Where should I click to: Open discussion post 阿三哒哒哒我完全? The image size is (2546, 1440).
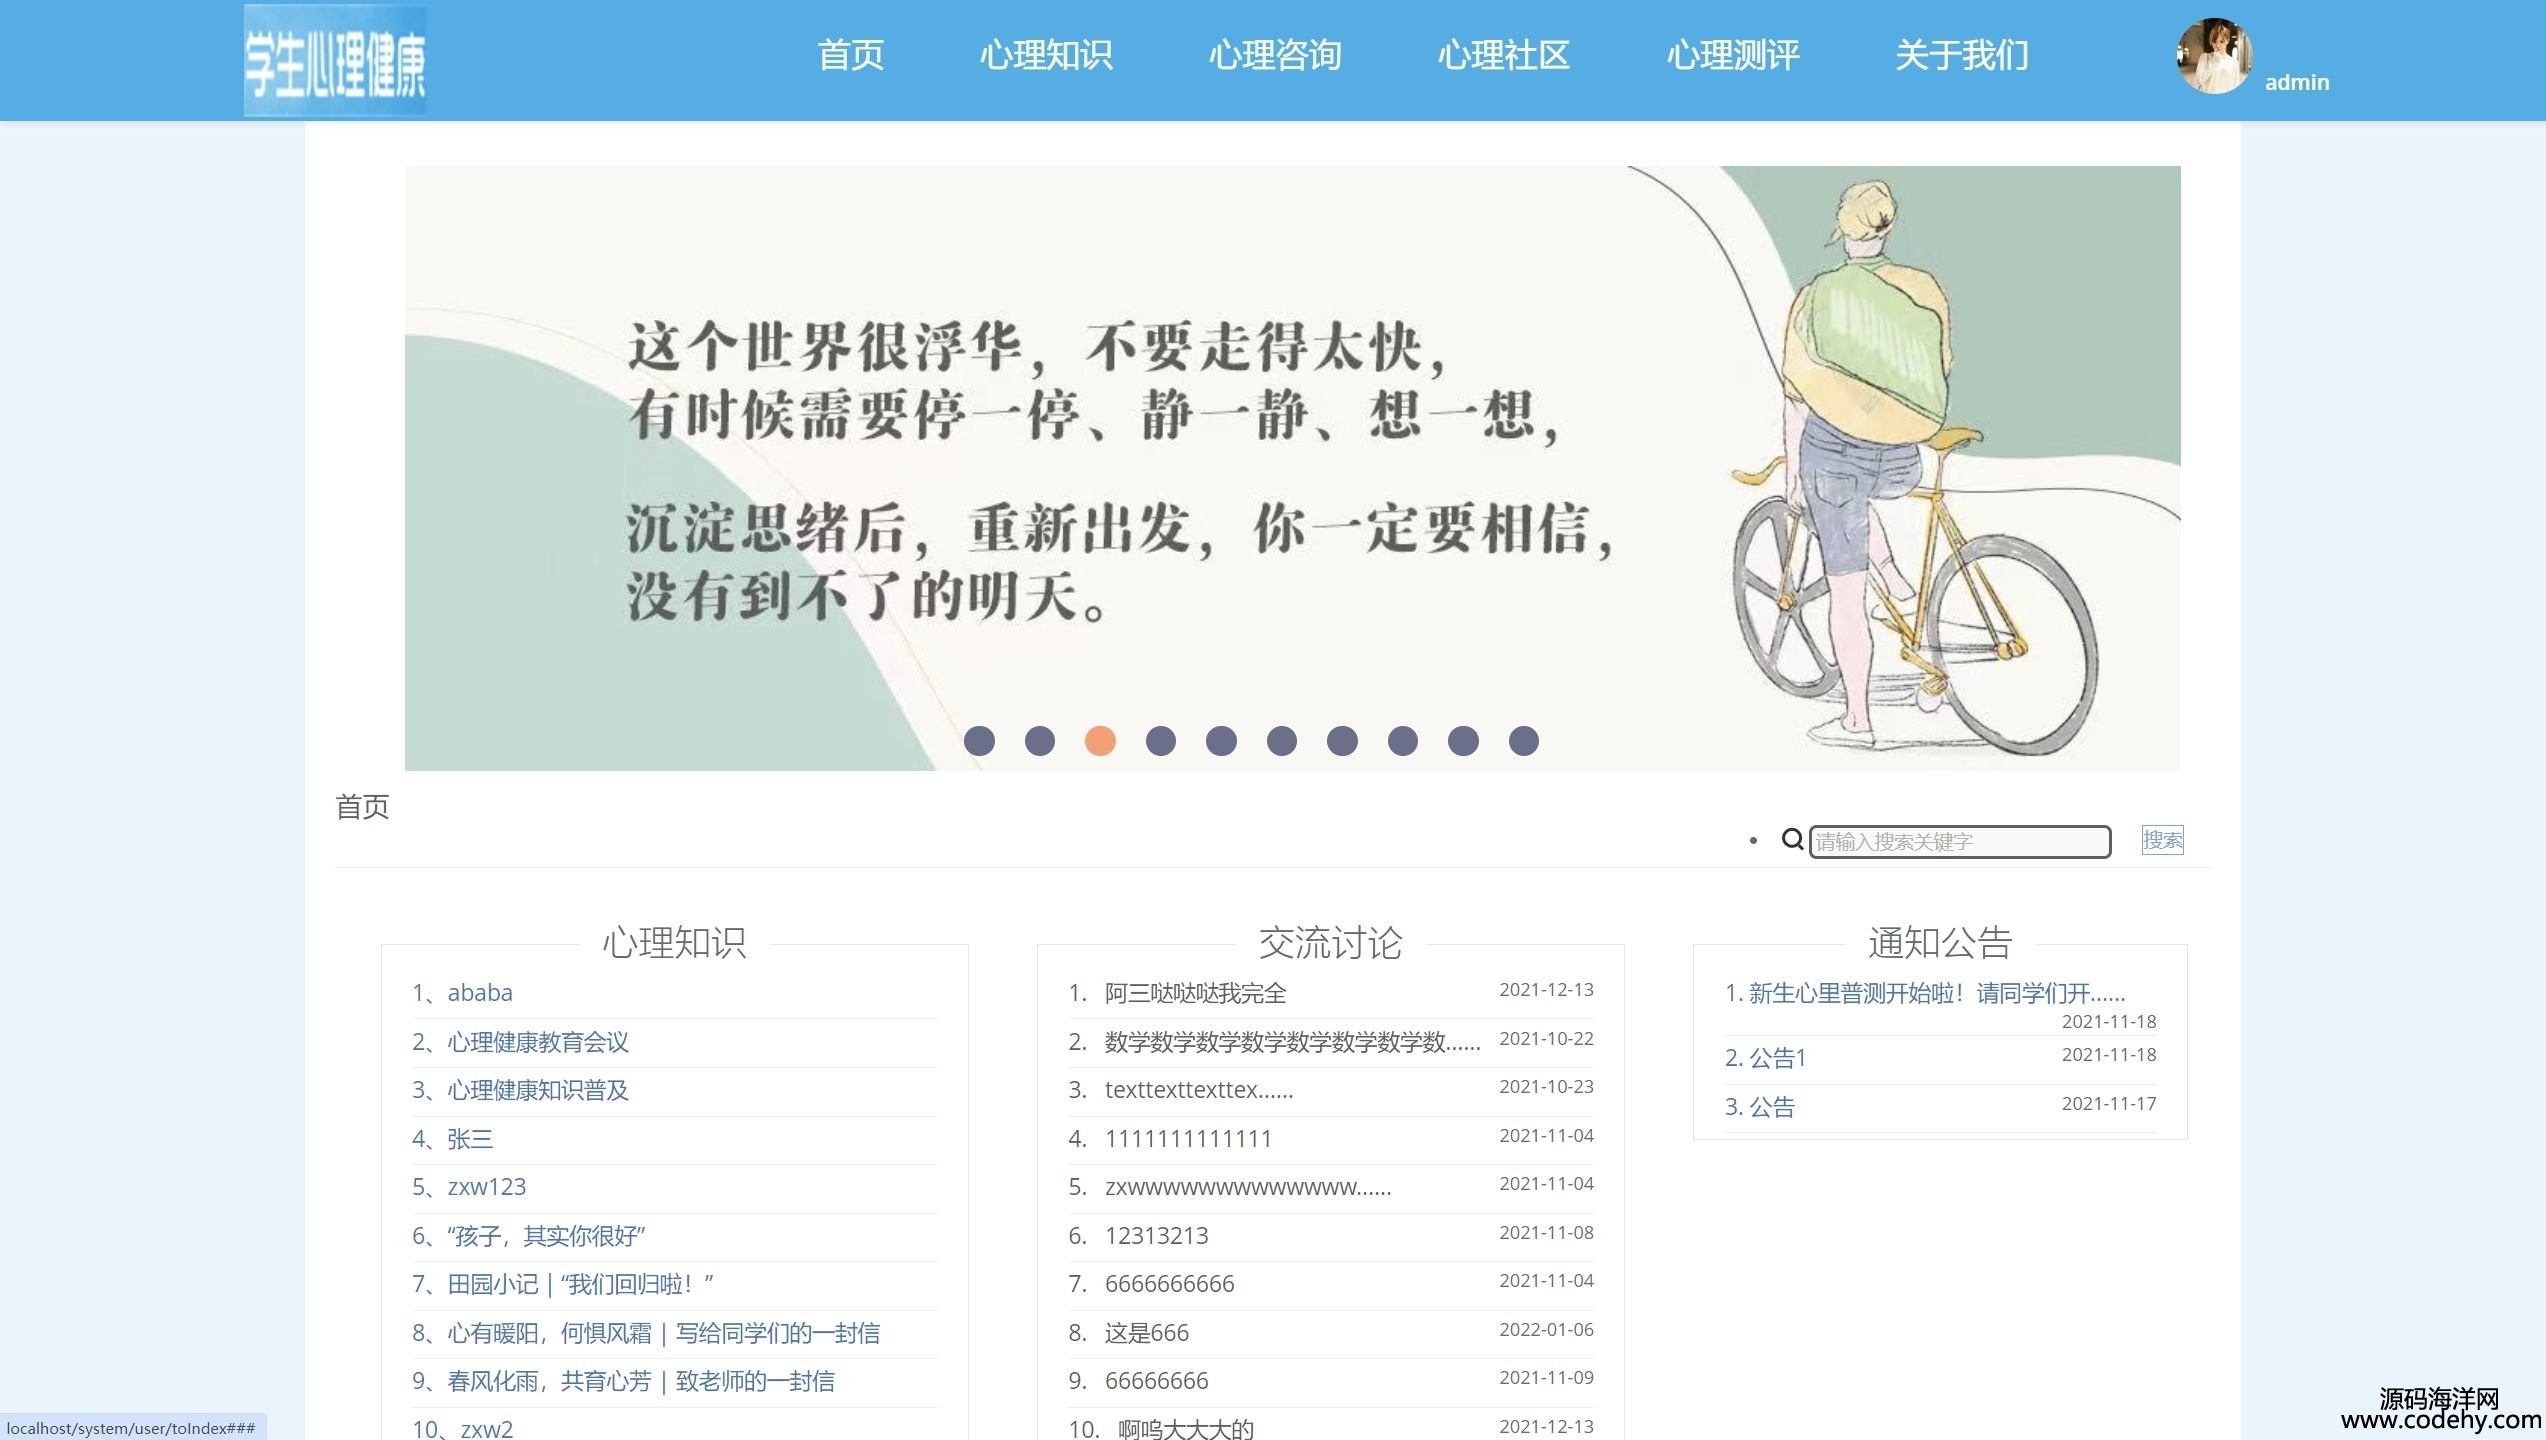click(x=1195, y=993)
